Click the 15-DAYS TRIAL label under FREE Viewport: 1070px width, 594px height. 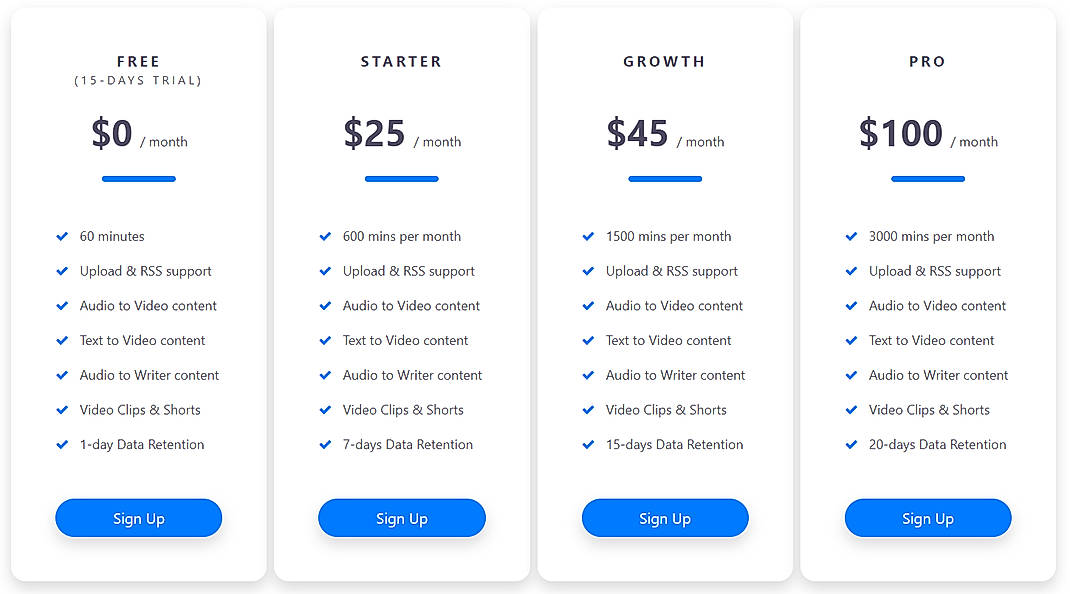(x=138, y=80)
